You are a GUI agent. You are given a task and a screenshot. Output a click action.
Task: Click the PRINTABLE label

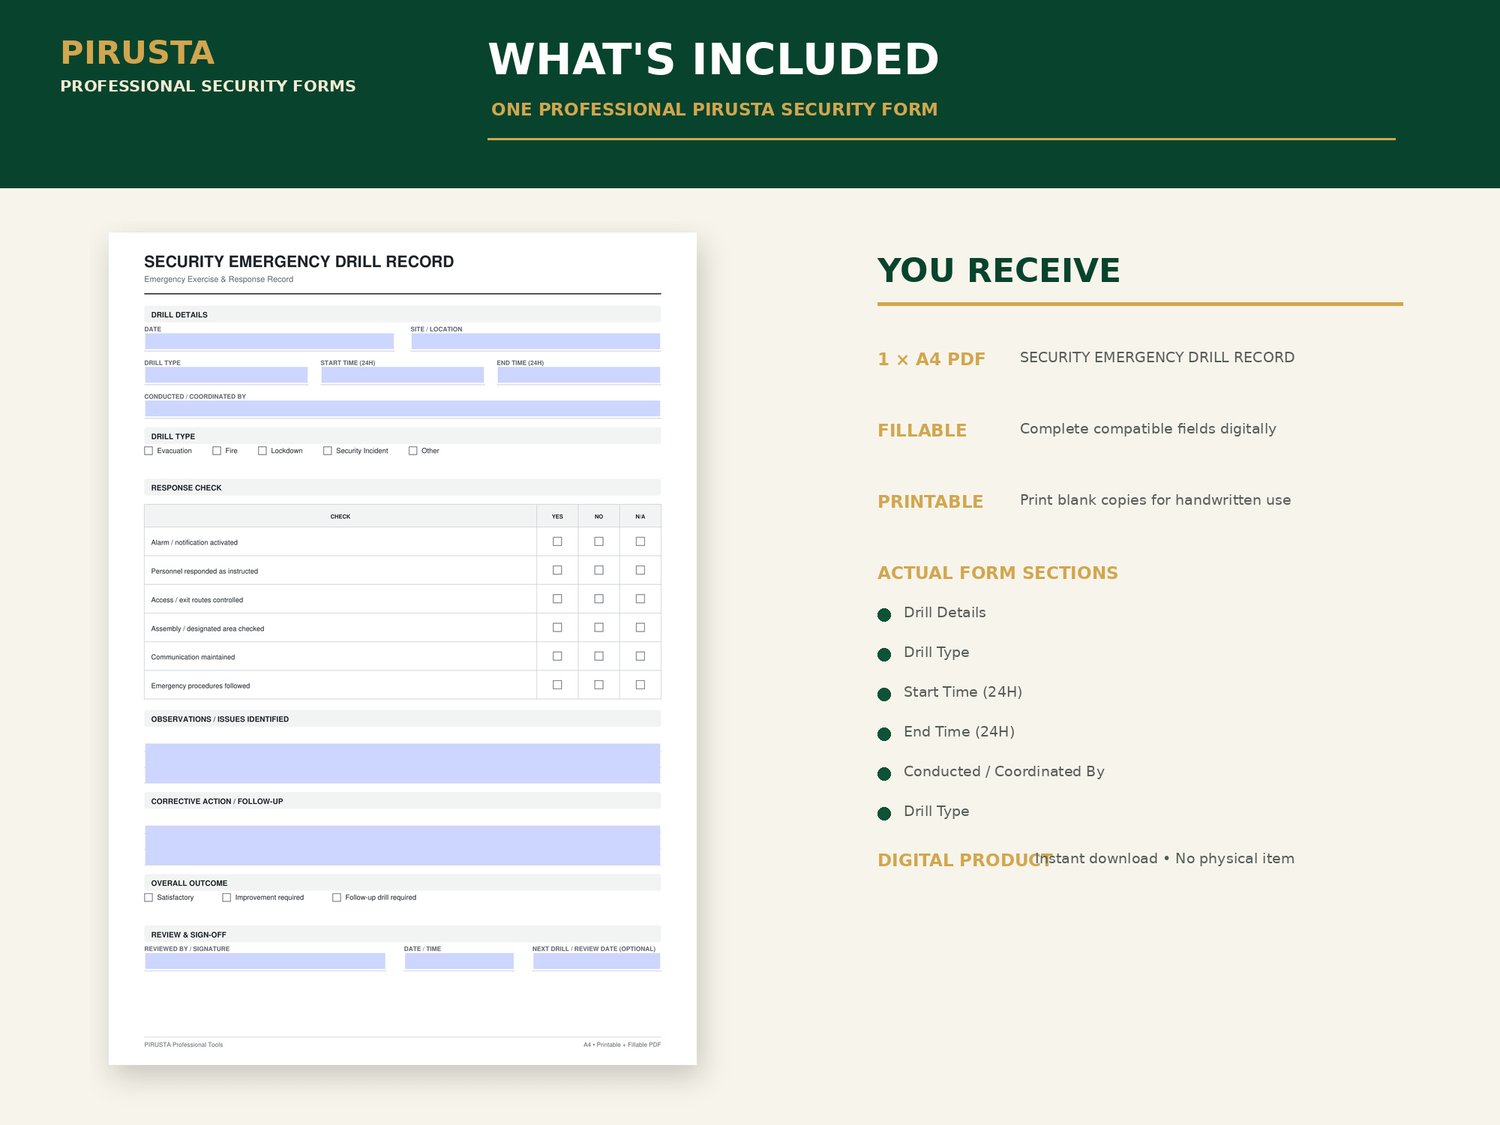click(x=930, y=501)
